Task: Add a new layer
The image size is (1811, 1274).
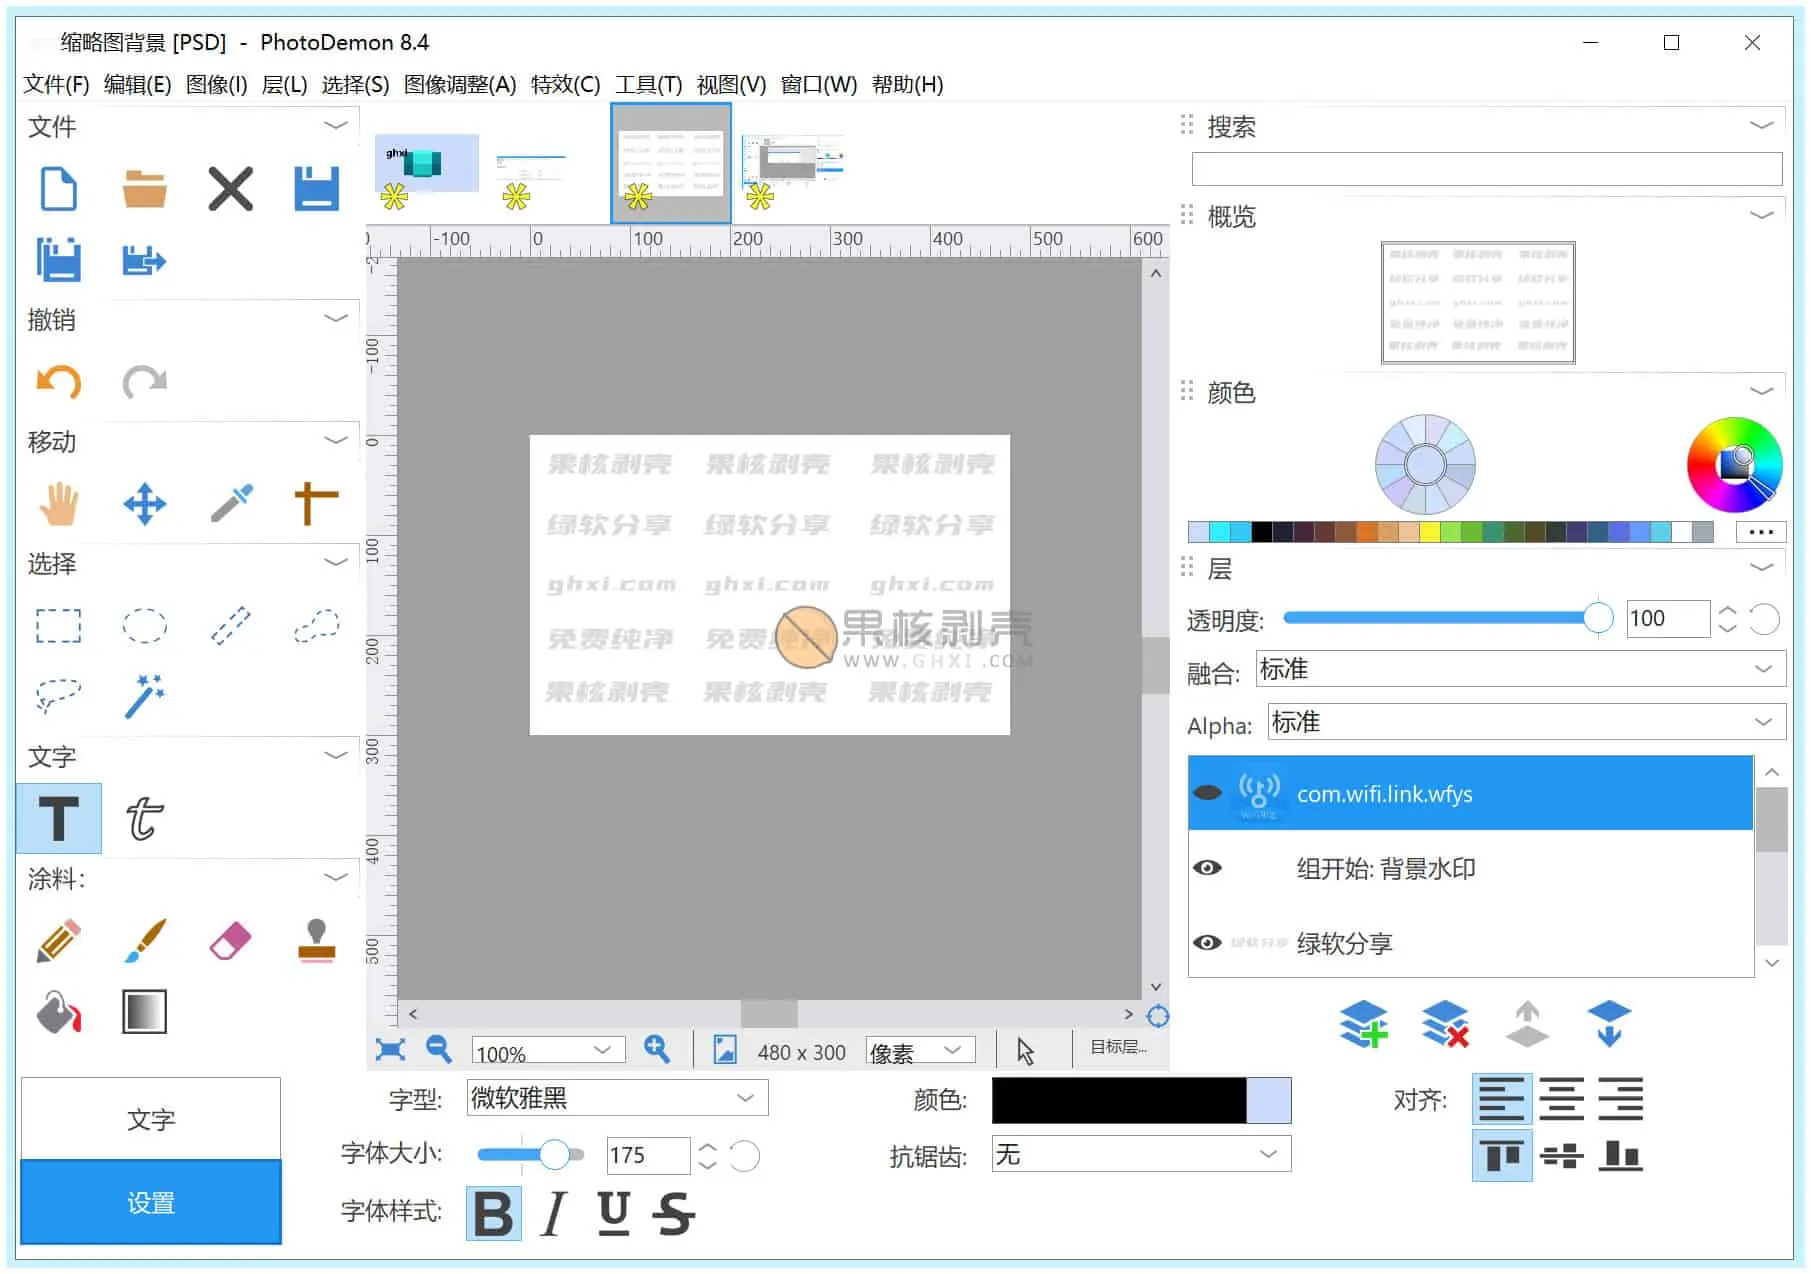Action: (x=1364, y=1024)
